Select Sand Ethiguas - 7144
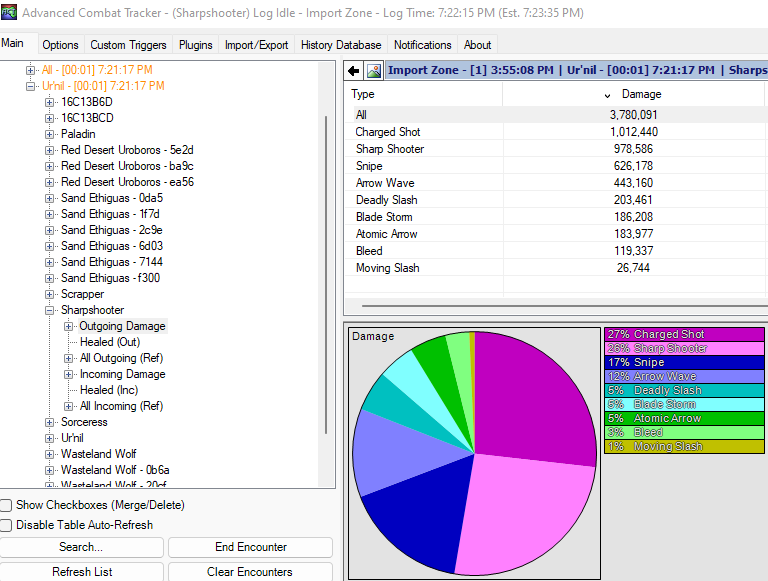The width and height of the screenshot is (768, 581). click(x=112, y=262)
